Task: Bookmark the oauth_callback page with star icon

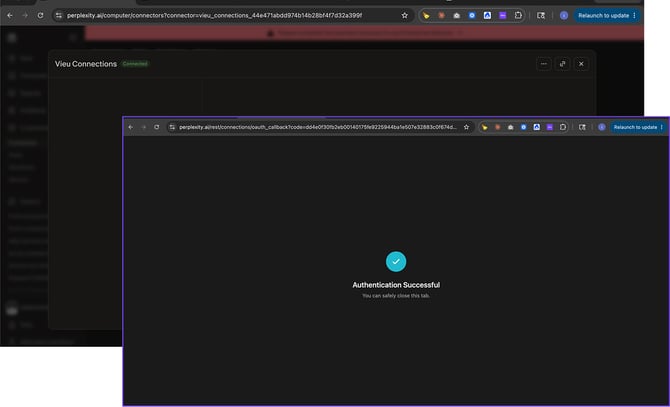Action: [x=466, y=127]
